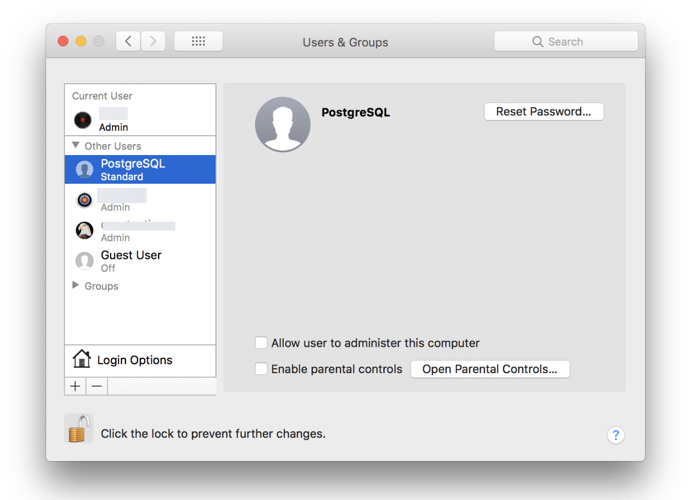This screenshot has height=500, width=700.
Task: Click the Login Options house icon
Action: 82,359
